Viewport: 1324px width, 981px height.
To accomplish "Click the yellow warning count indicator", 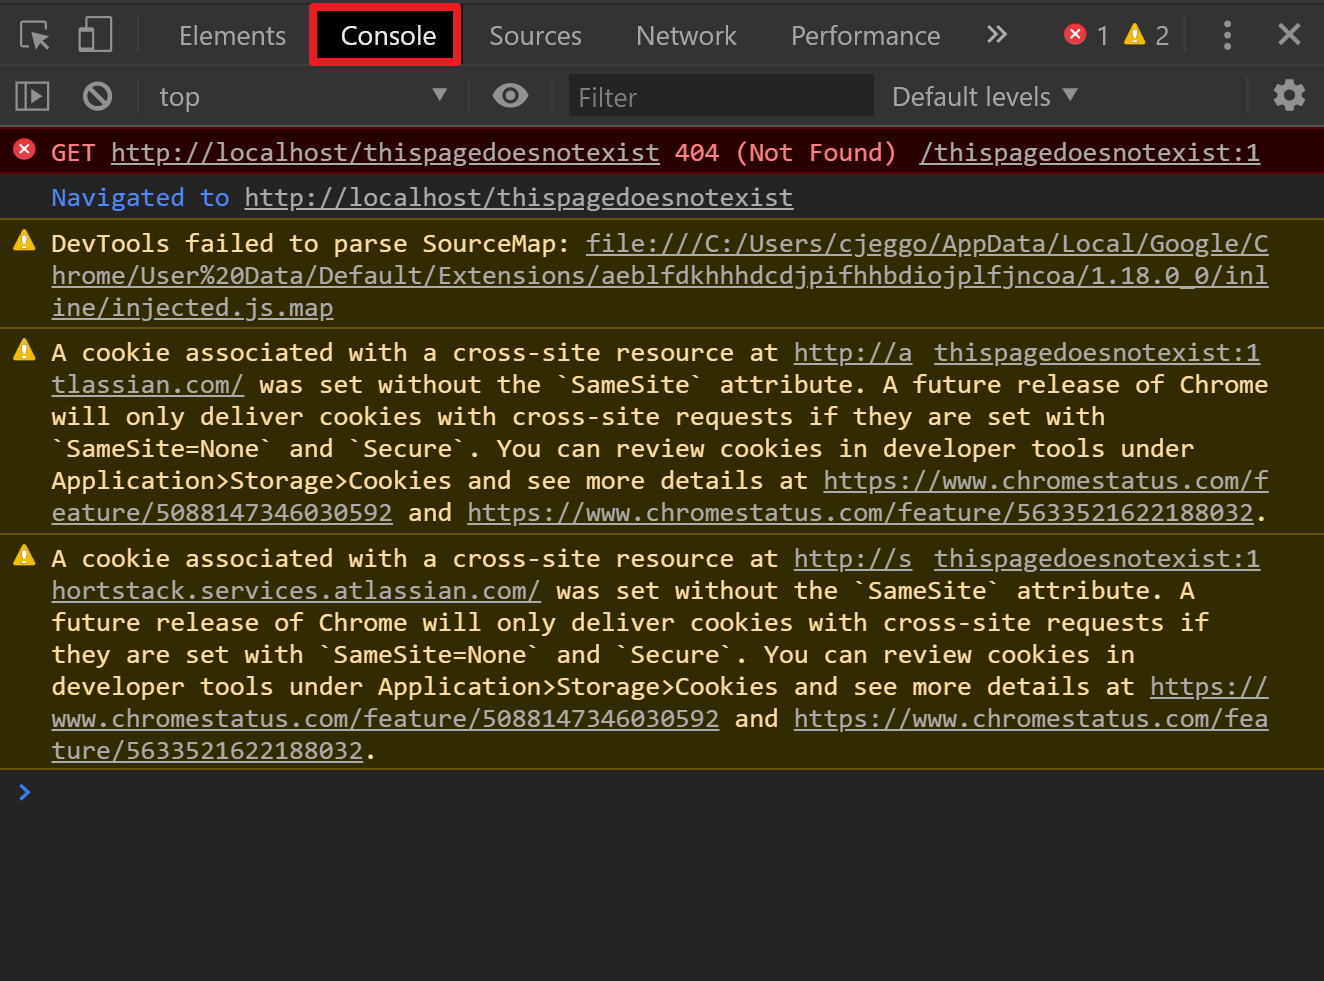I will click(x=1147, y=36).
